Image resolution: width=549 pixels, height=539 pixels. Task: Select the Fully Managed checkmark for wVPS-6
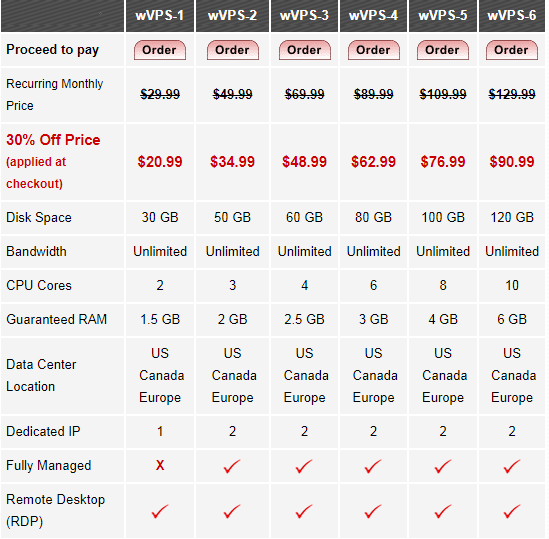(512, 466)
